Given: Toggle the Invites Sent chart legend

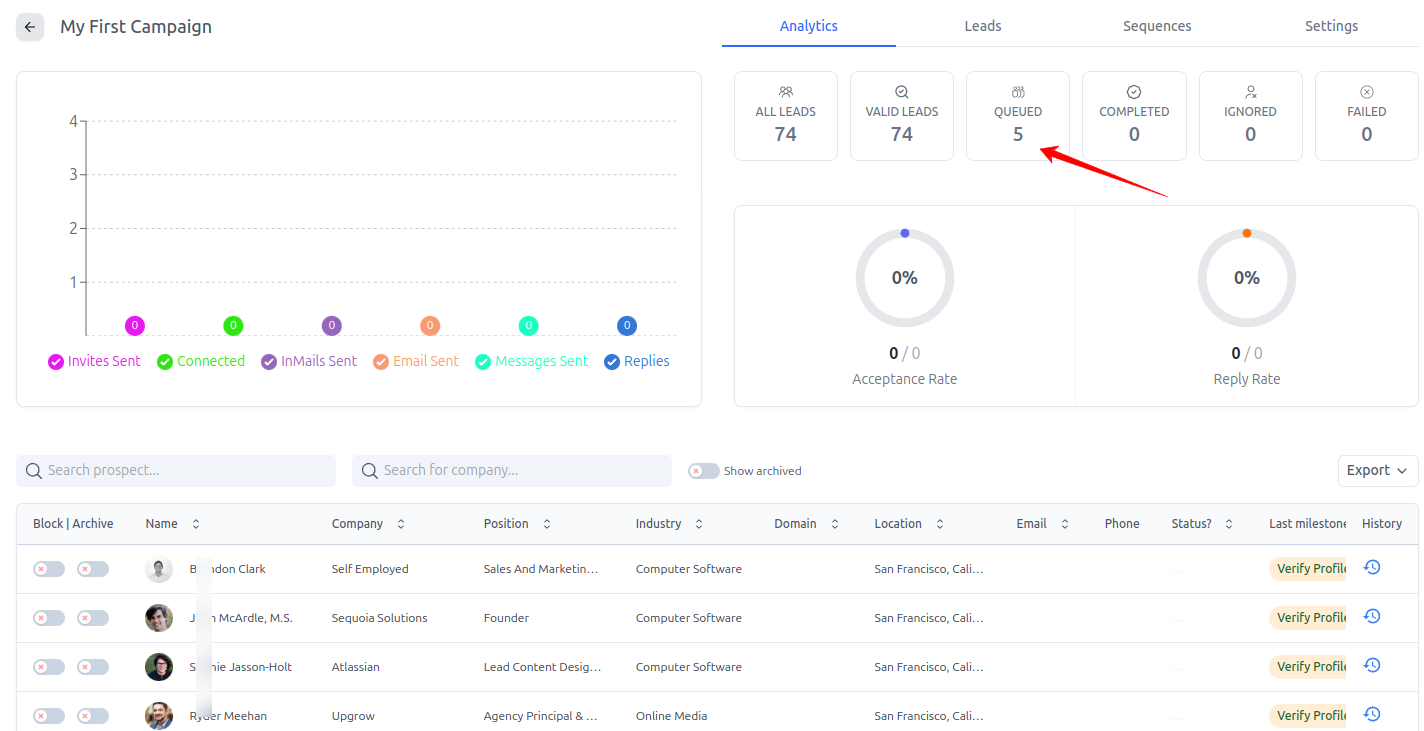Looking at the screenshot, I should coord(95,361).
